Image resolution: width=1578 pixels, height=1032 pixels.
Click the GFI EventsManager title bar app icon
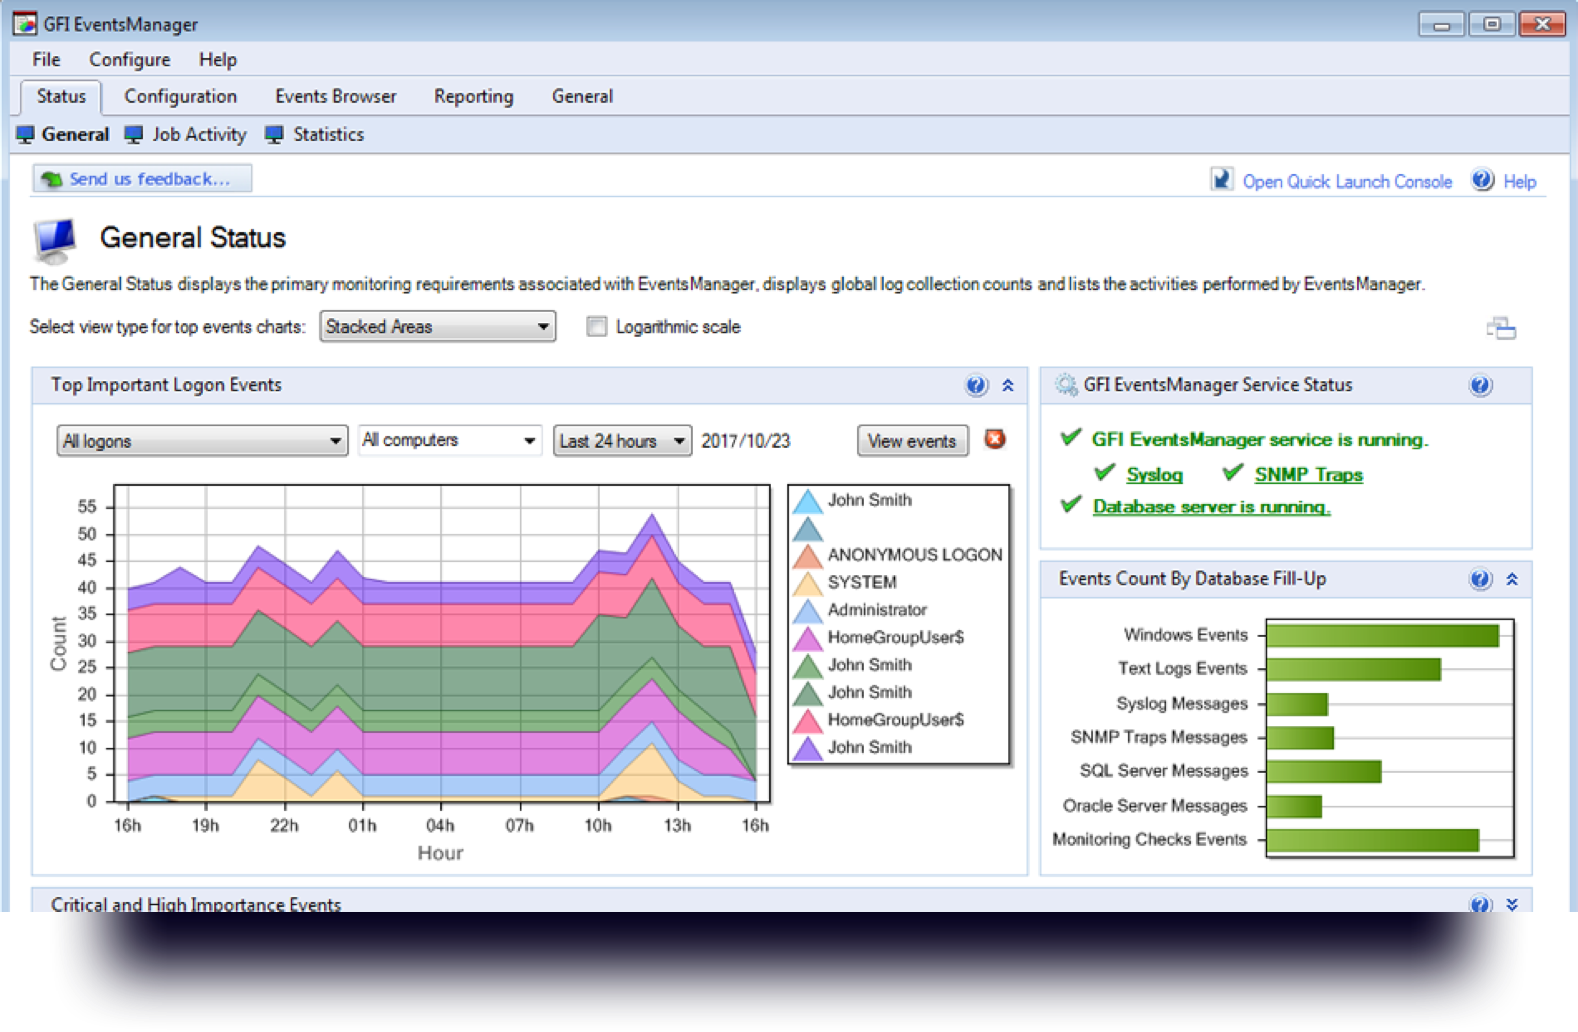[x=25, y=22]
